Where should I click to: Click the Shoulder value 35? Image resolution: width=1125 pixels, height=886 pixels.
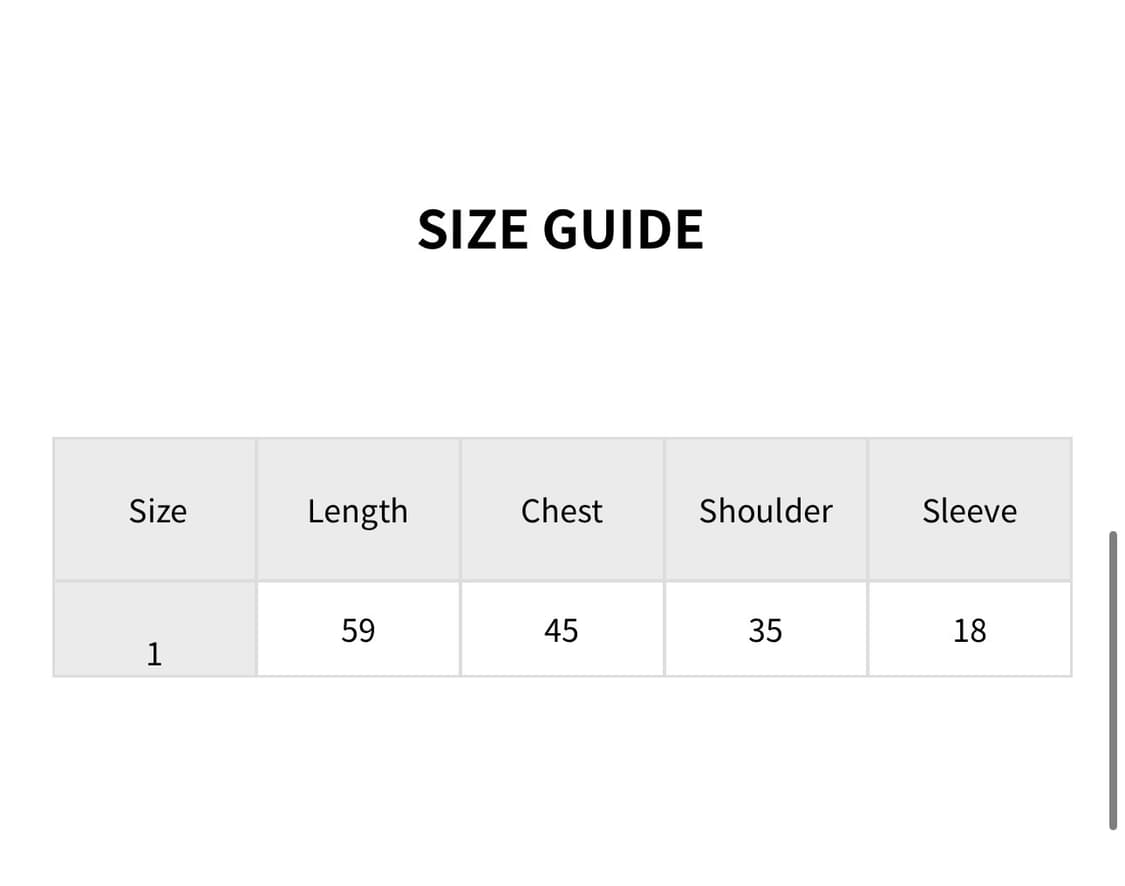point(765,631)
